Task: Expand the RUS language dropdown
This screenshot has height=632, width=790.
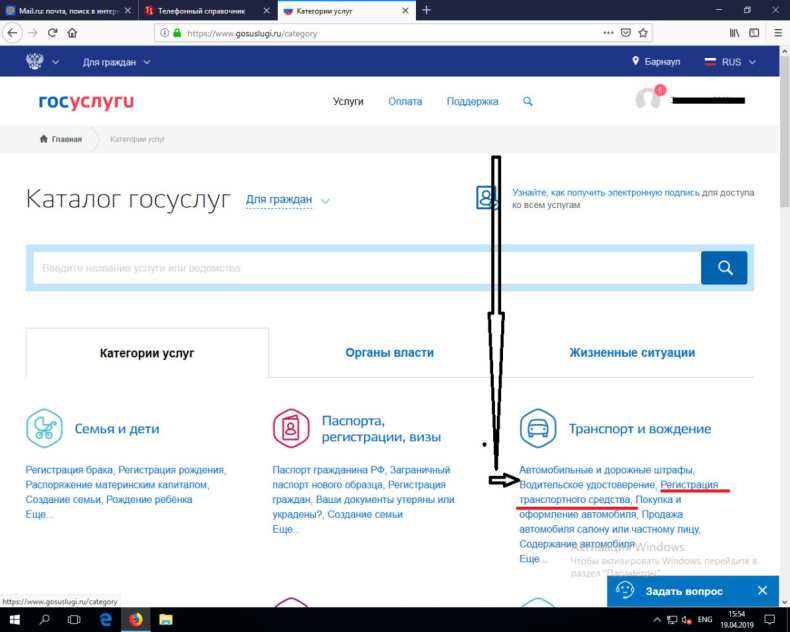Action: click(x=730, y=62)
